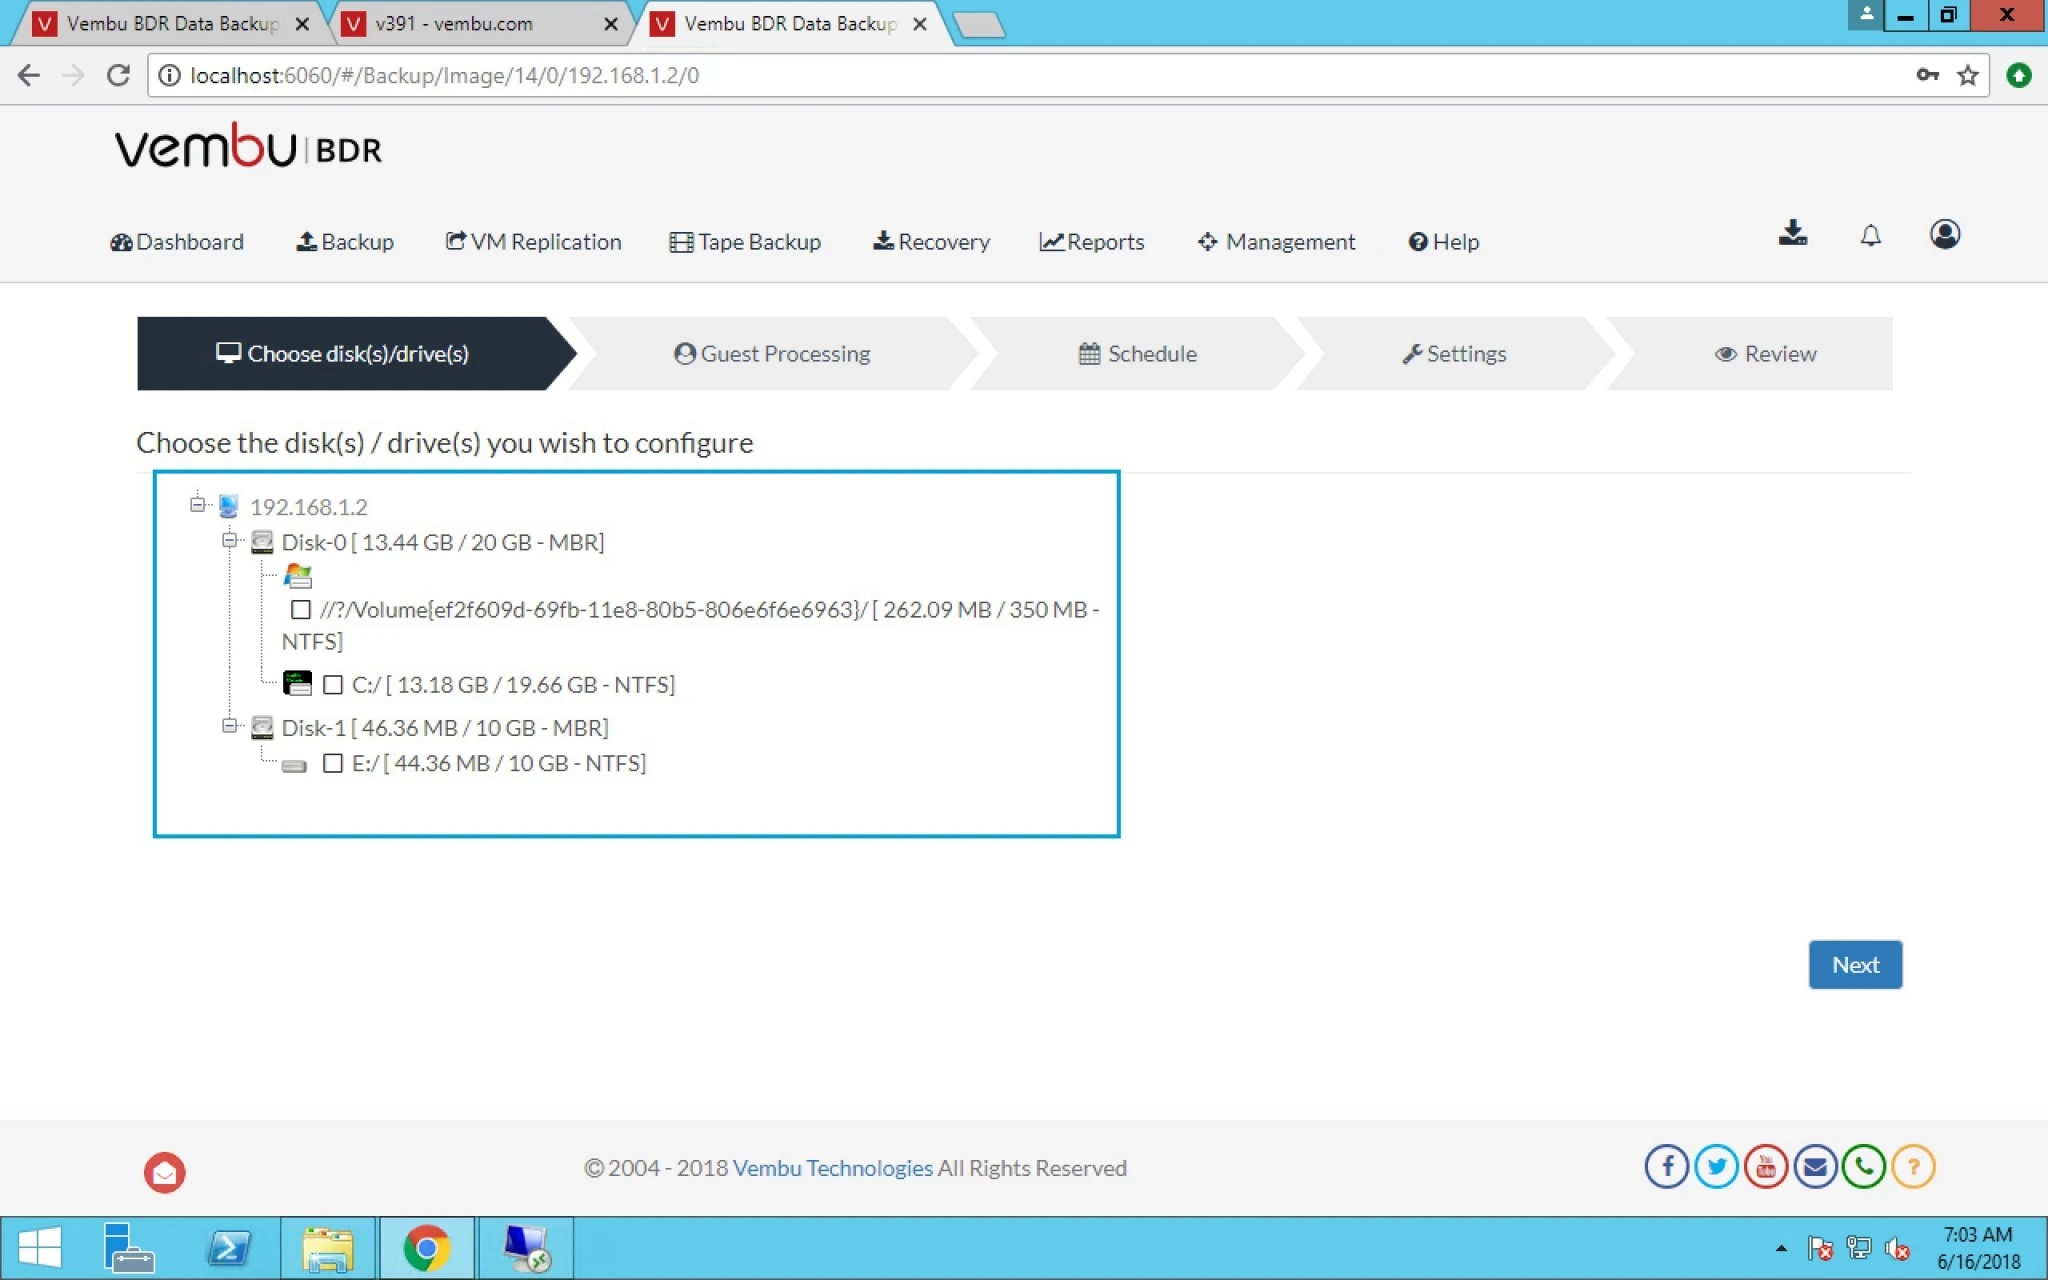Click the browser address bar

point(1030,75)
